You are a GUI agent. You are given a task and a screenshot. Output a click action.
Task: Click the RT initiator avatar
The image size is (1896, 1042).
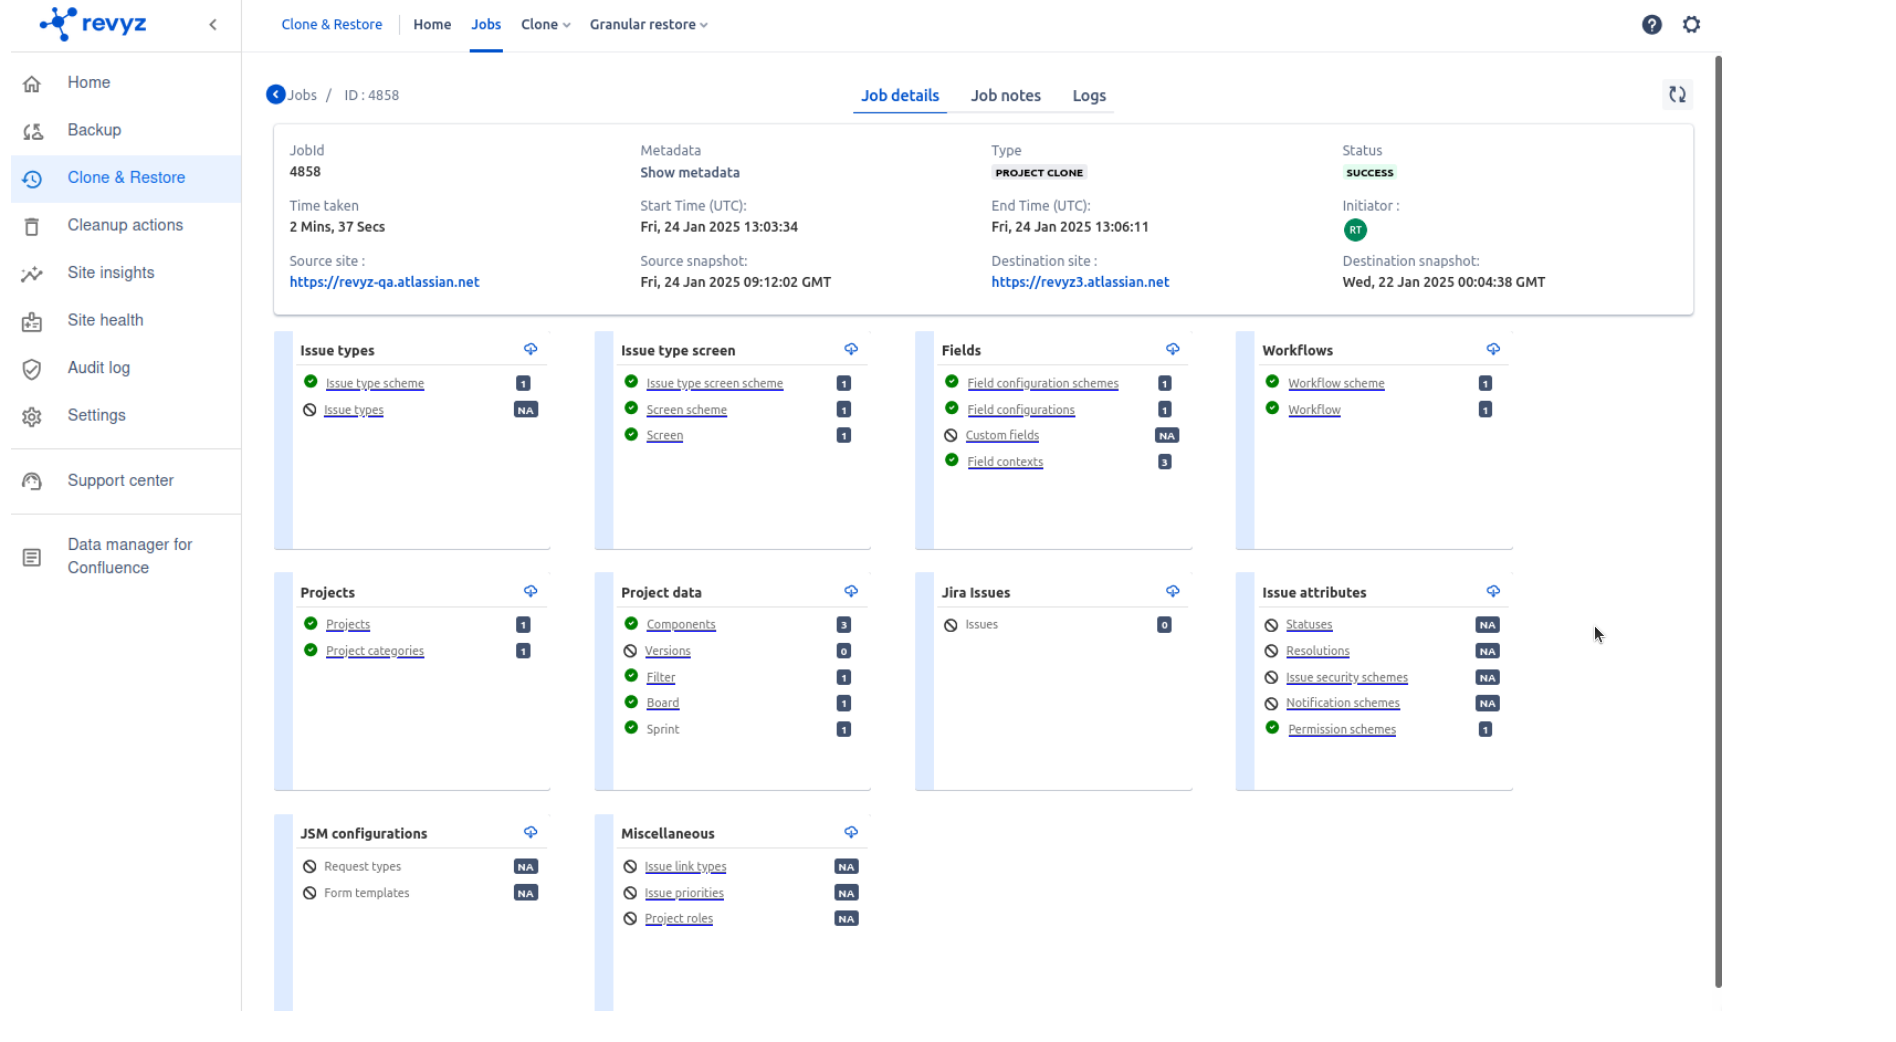(1354, 230)
